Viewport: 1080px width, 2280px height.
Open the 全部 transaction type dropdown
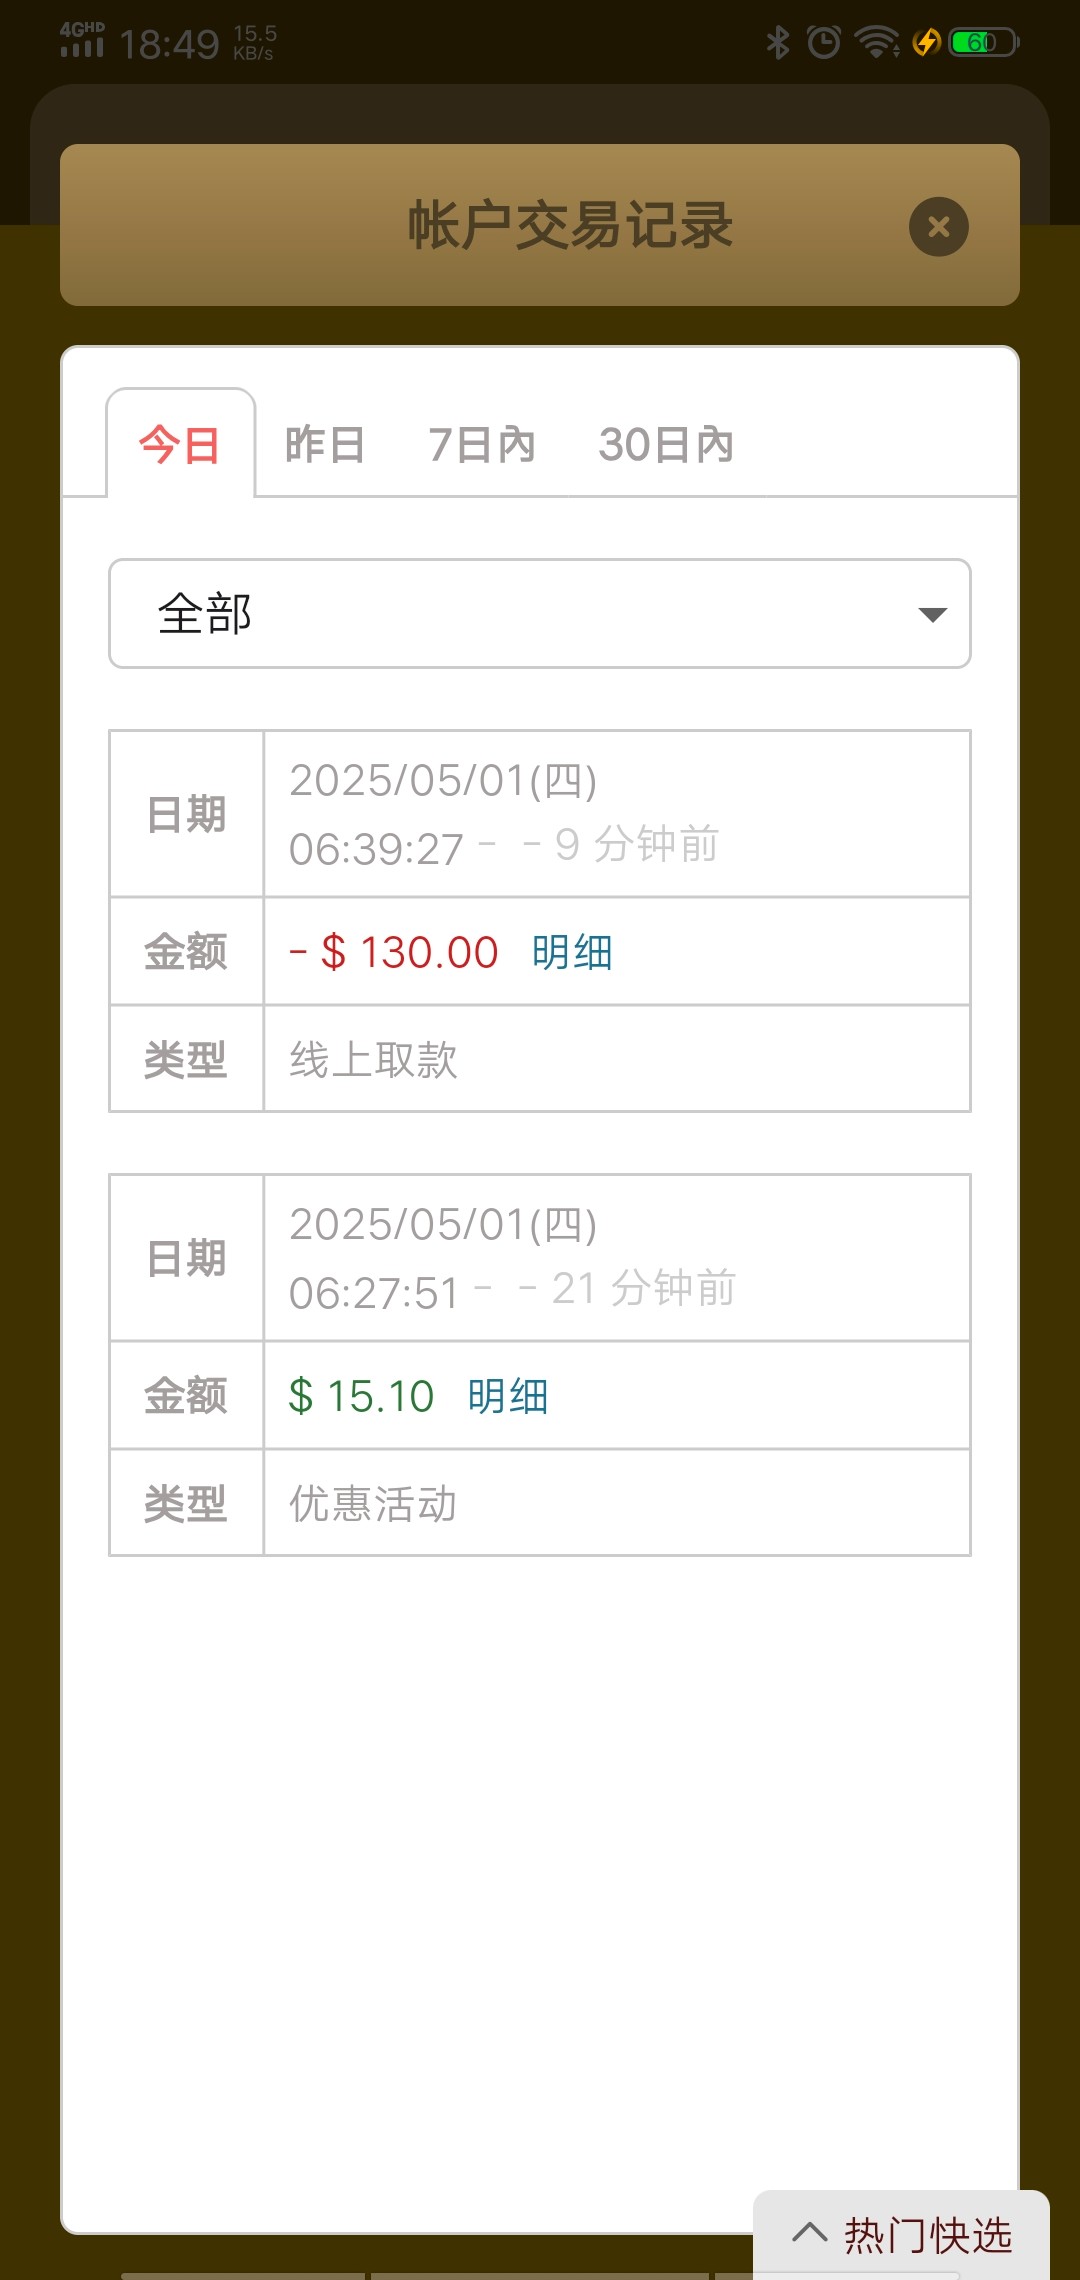539,613
